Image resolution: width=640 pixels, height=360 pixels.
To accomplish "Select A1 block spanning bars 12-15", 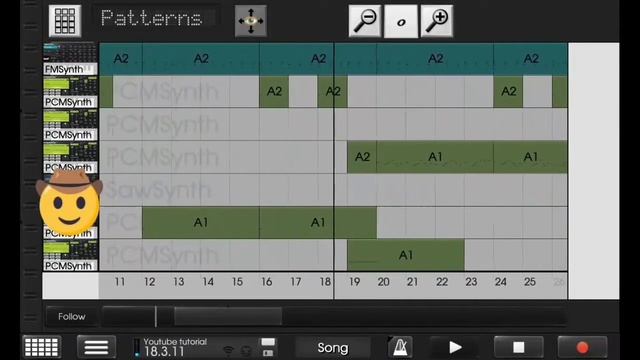I will [x=201, y=222].
